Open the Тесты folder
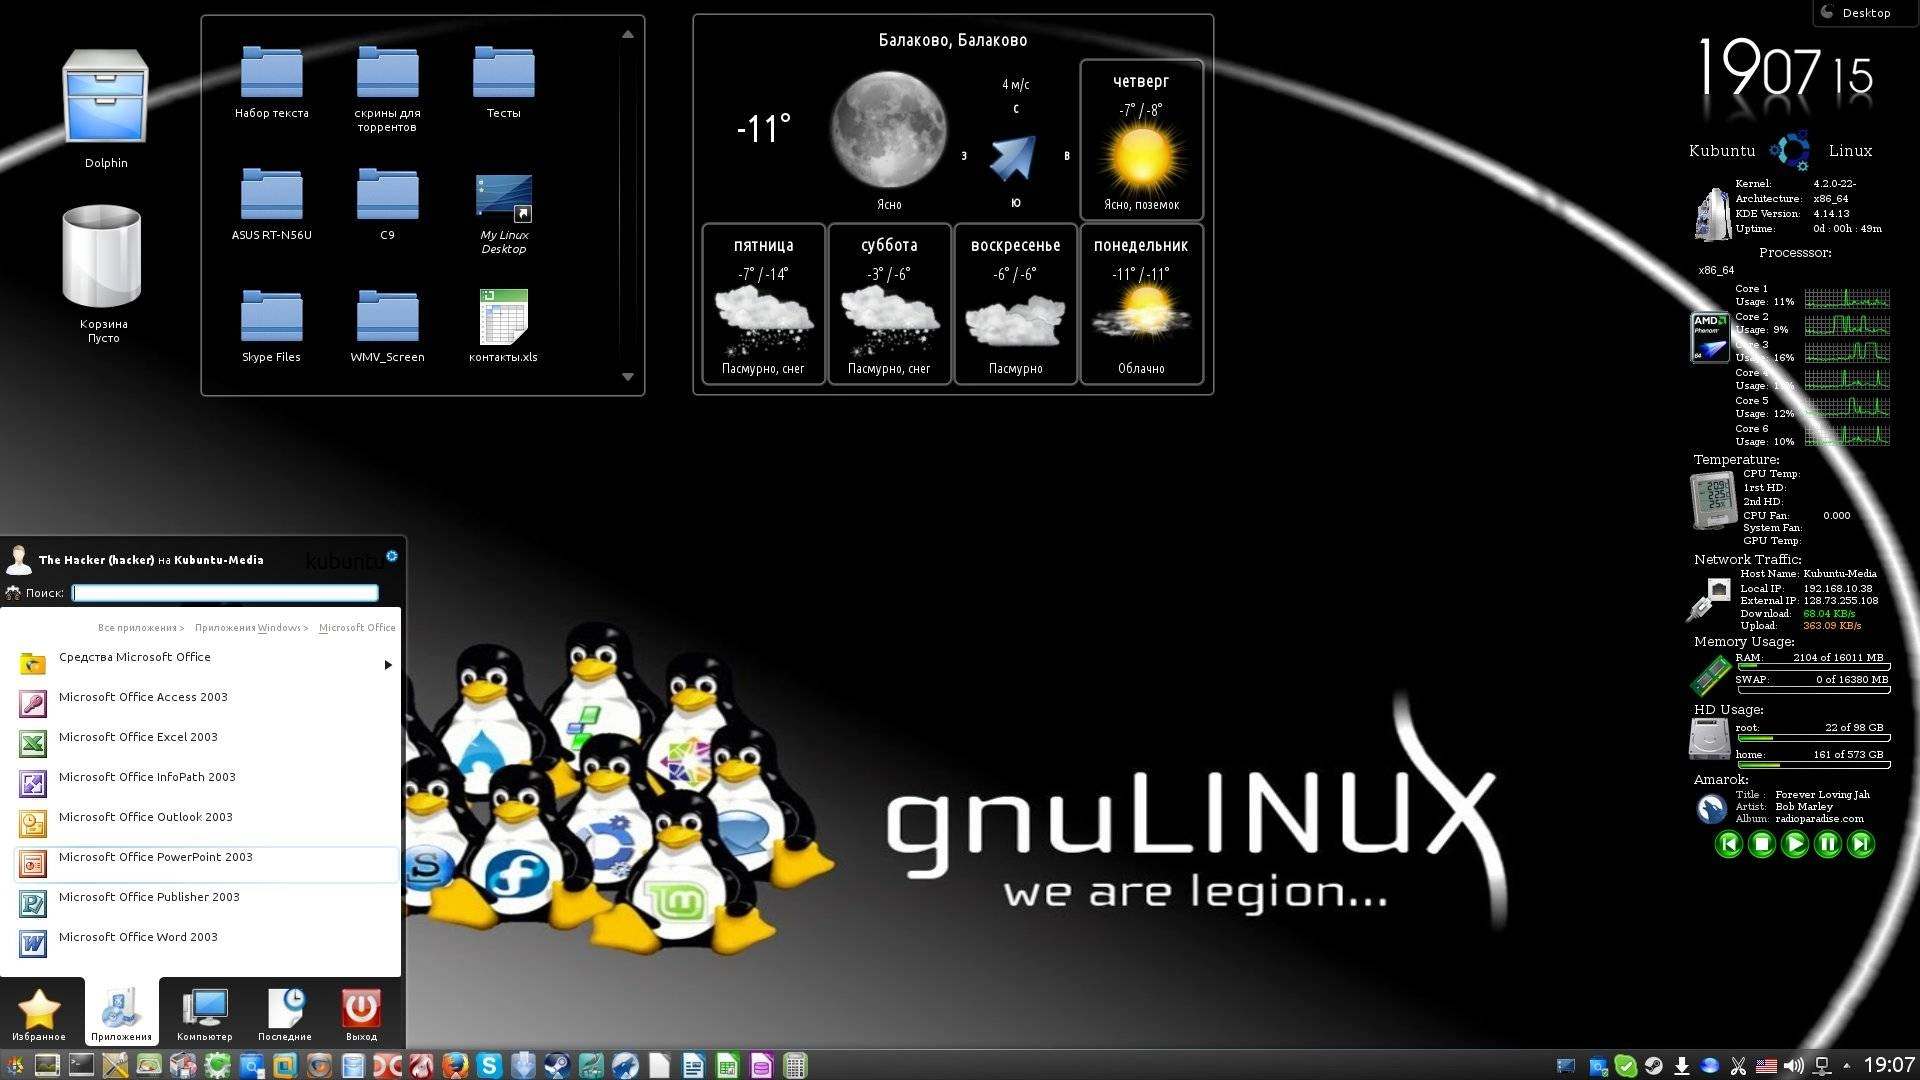Image resolution: width=1920 pixels, height=1080 pixels. tap(503, 82)
